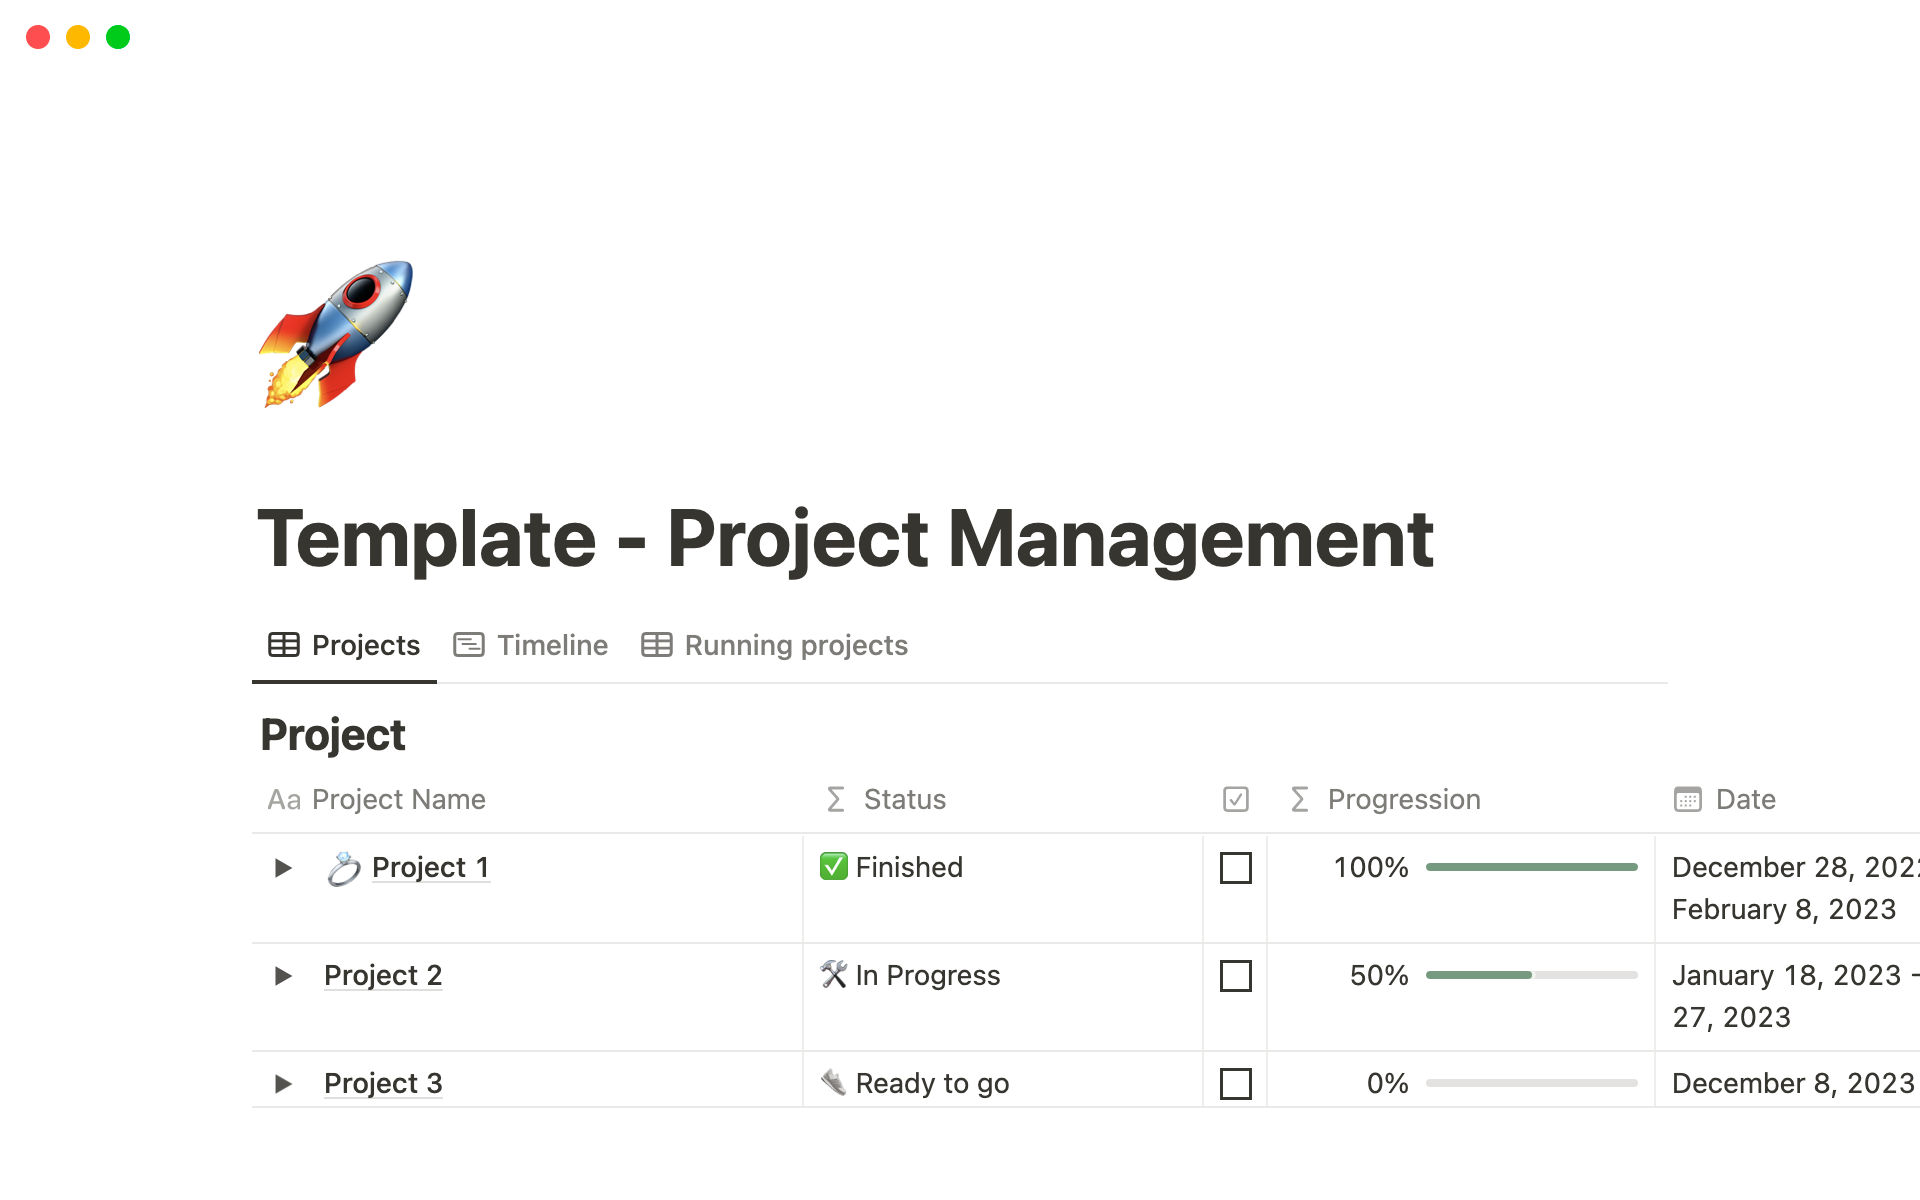Screen dimensions: 1920x1200
Task: Expand the Project 3 disclosure triangle
Action: pos(283,1083)
